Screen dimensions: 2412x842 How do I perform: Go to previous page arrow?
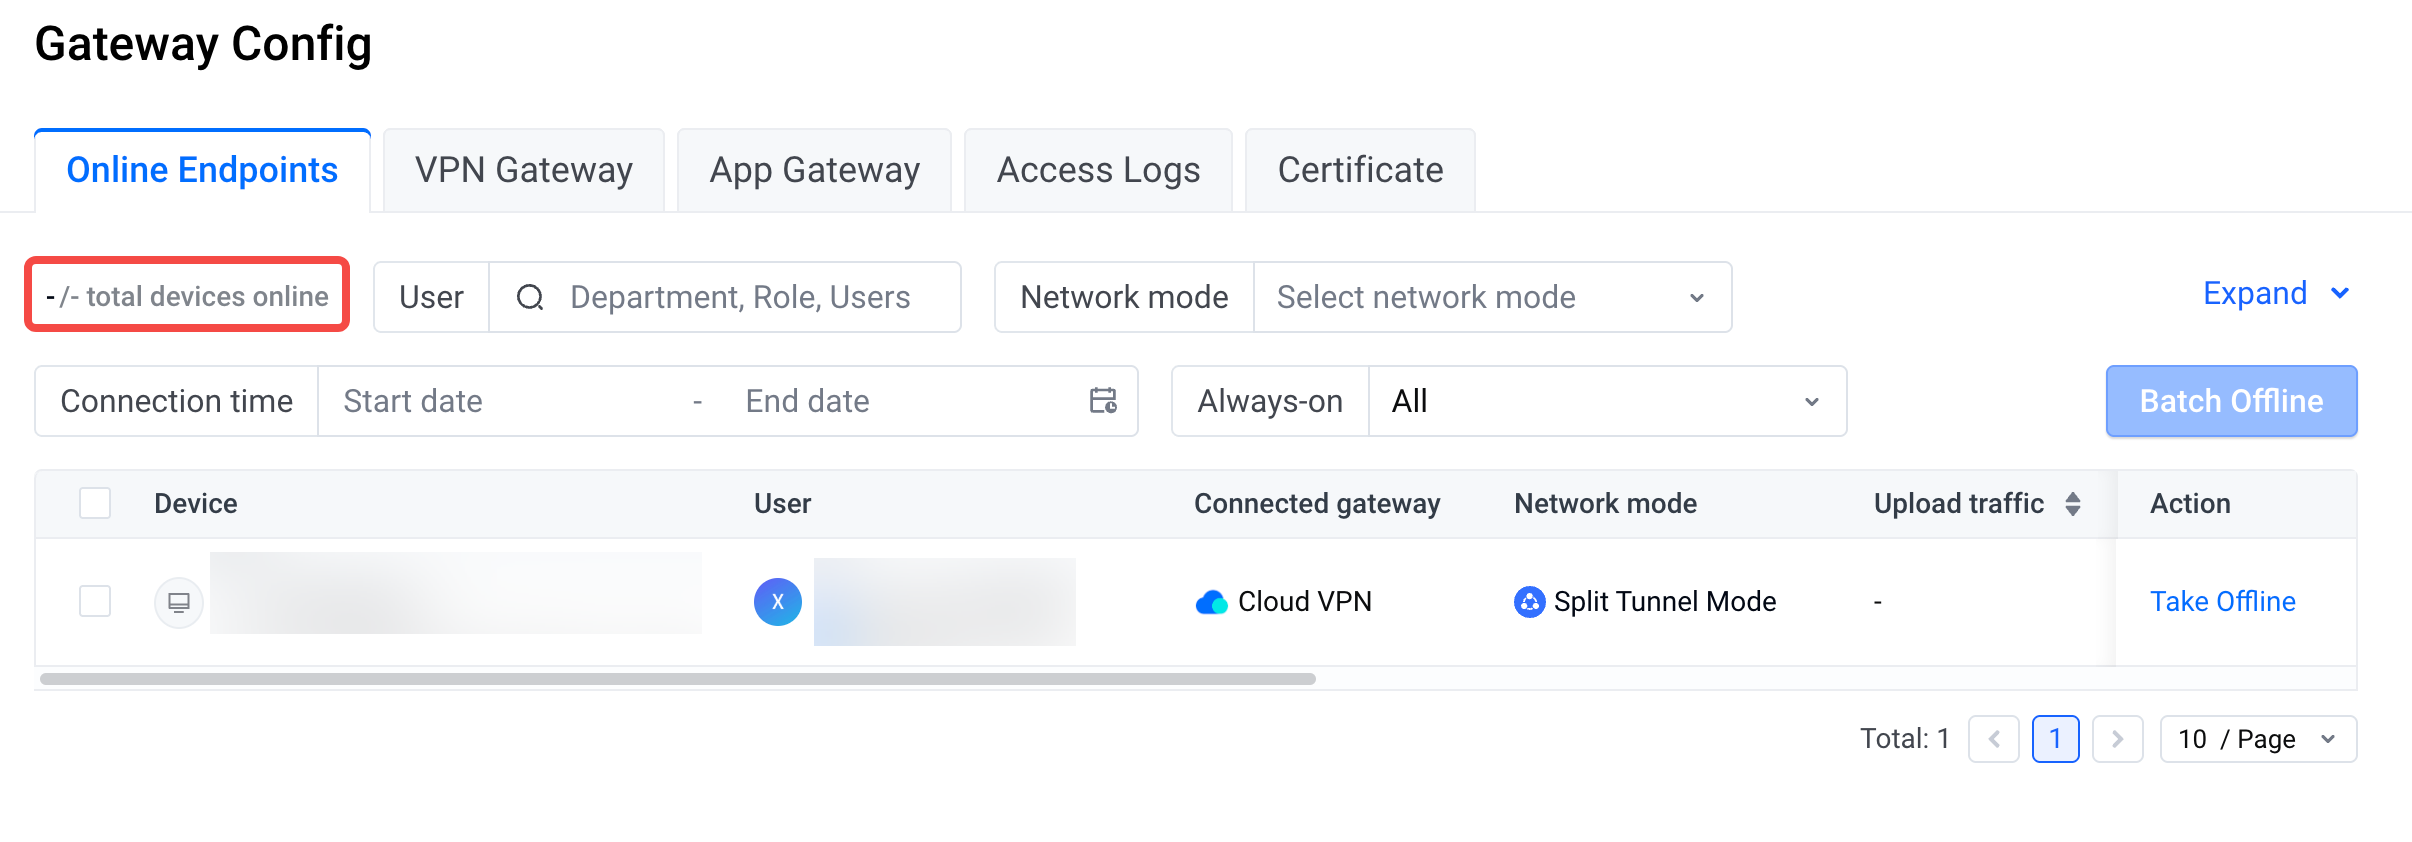pyautogui.click(x=1994, y=739)
